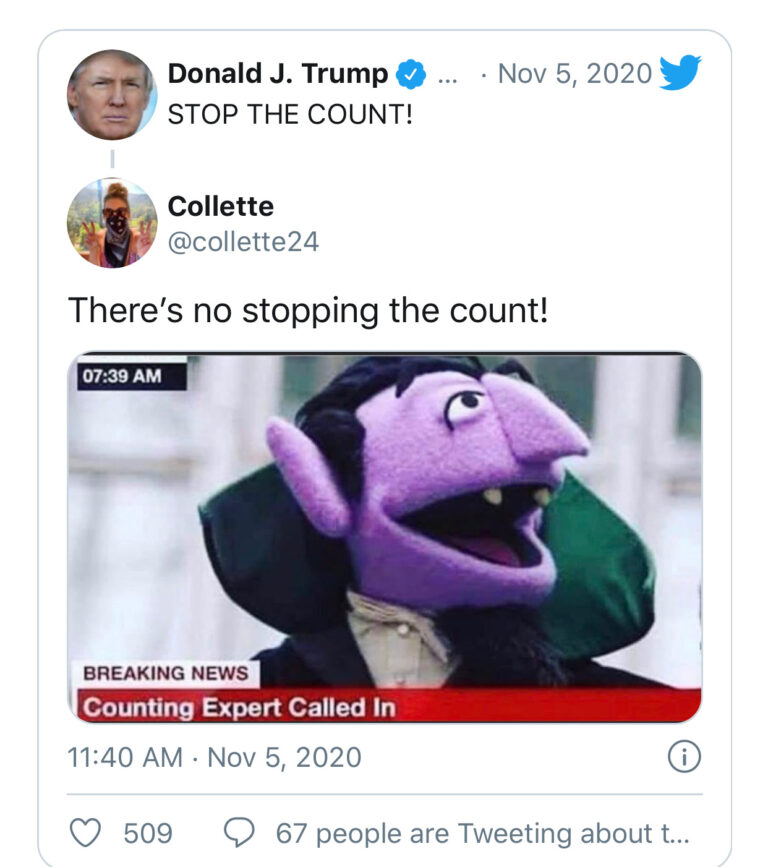The width and height of the screenshot is (768, 867).
Task: Open the Nov 5, 2020 quoted date
Action: point(575,74)
